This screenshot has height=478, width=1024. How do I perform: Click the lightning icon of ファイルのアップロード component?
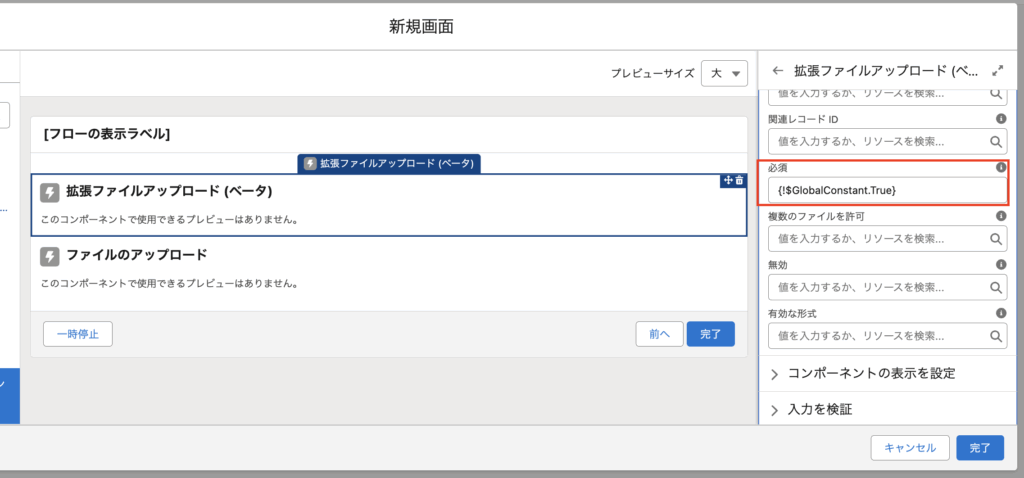[50, 256]
